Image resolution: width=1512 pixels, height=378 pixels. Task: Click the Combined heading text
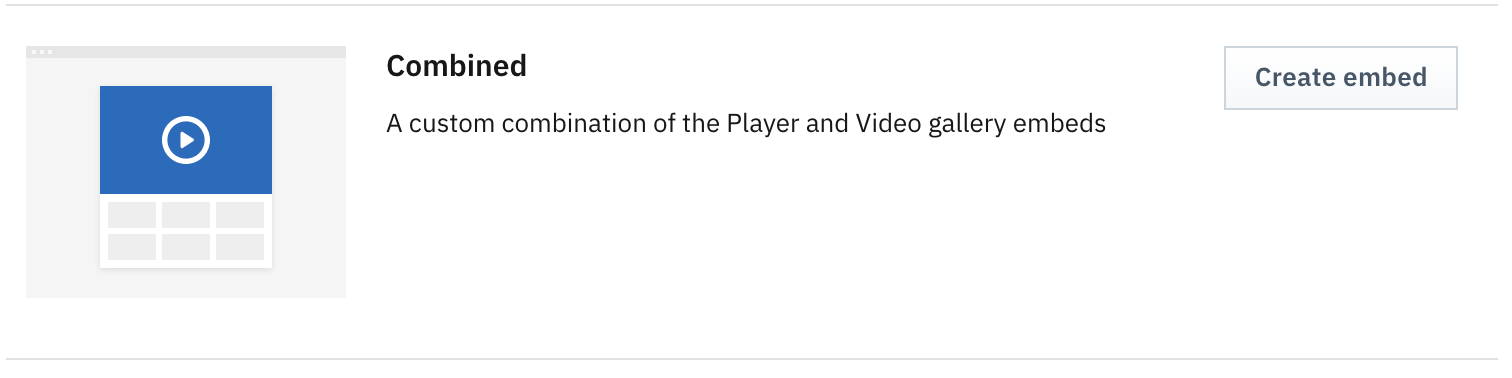coord(456,66)
